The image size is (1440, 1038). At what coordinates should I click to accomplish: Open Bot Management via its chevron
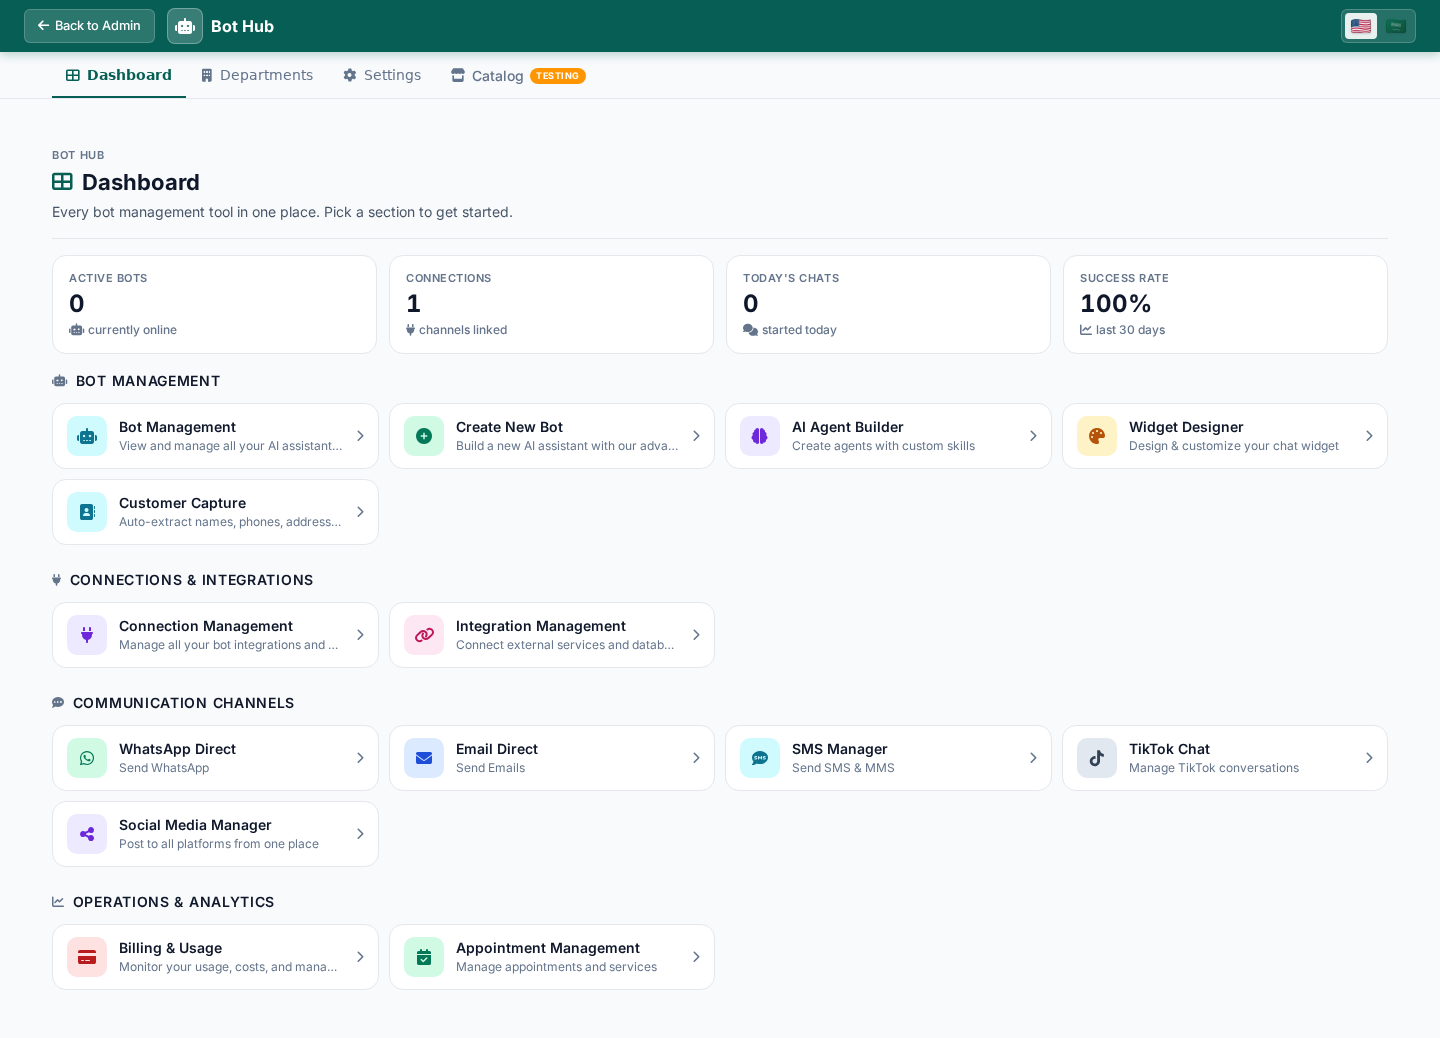tap(360, 436)
